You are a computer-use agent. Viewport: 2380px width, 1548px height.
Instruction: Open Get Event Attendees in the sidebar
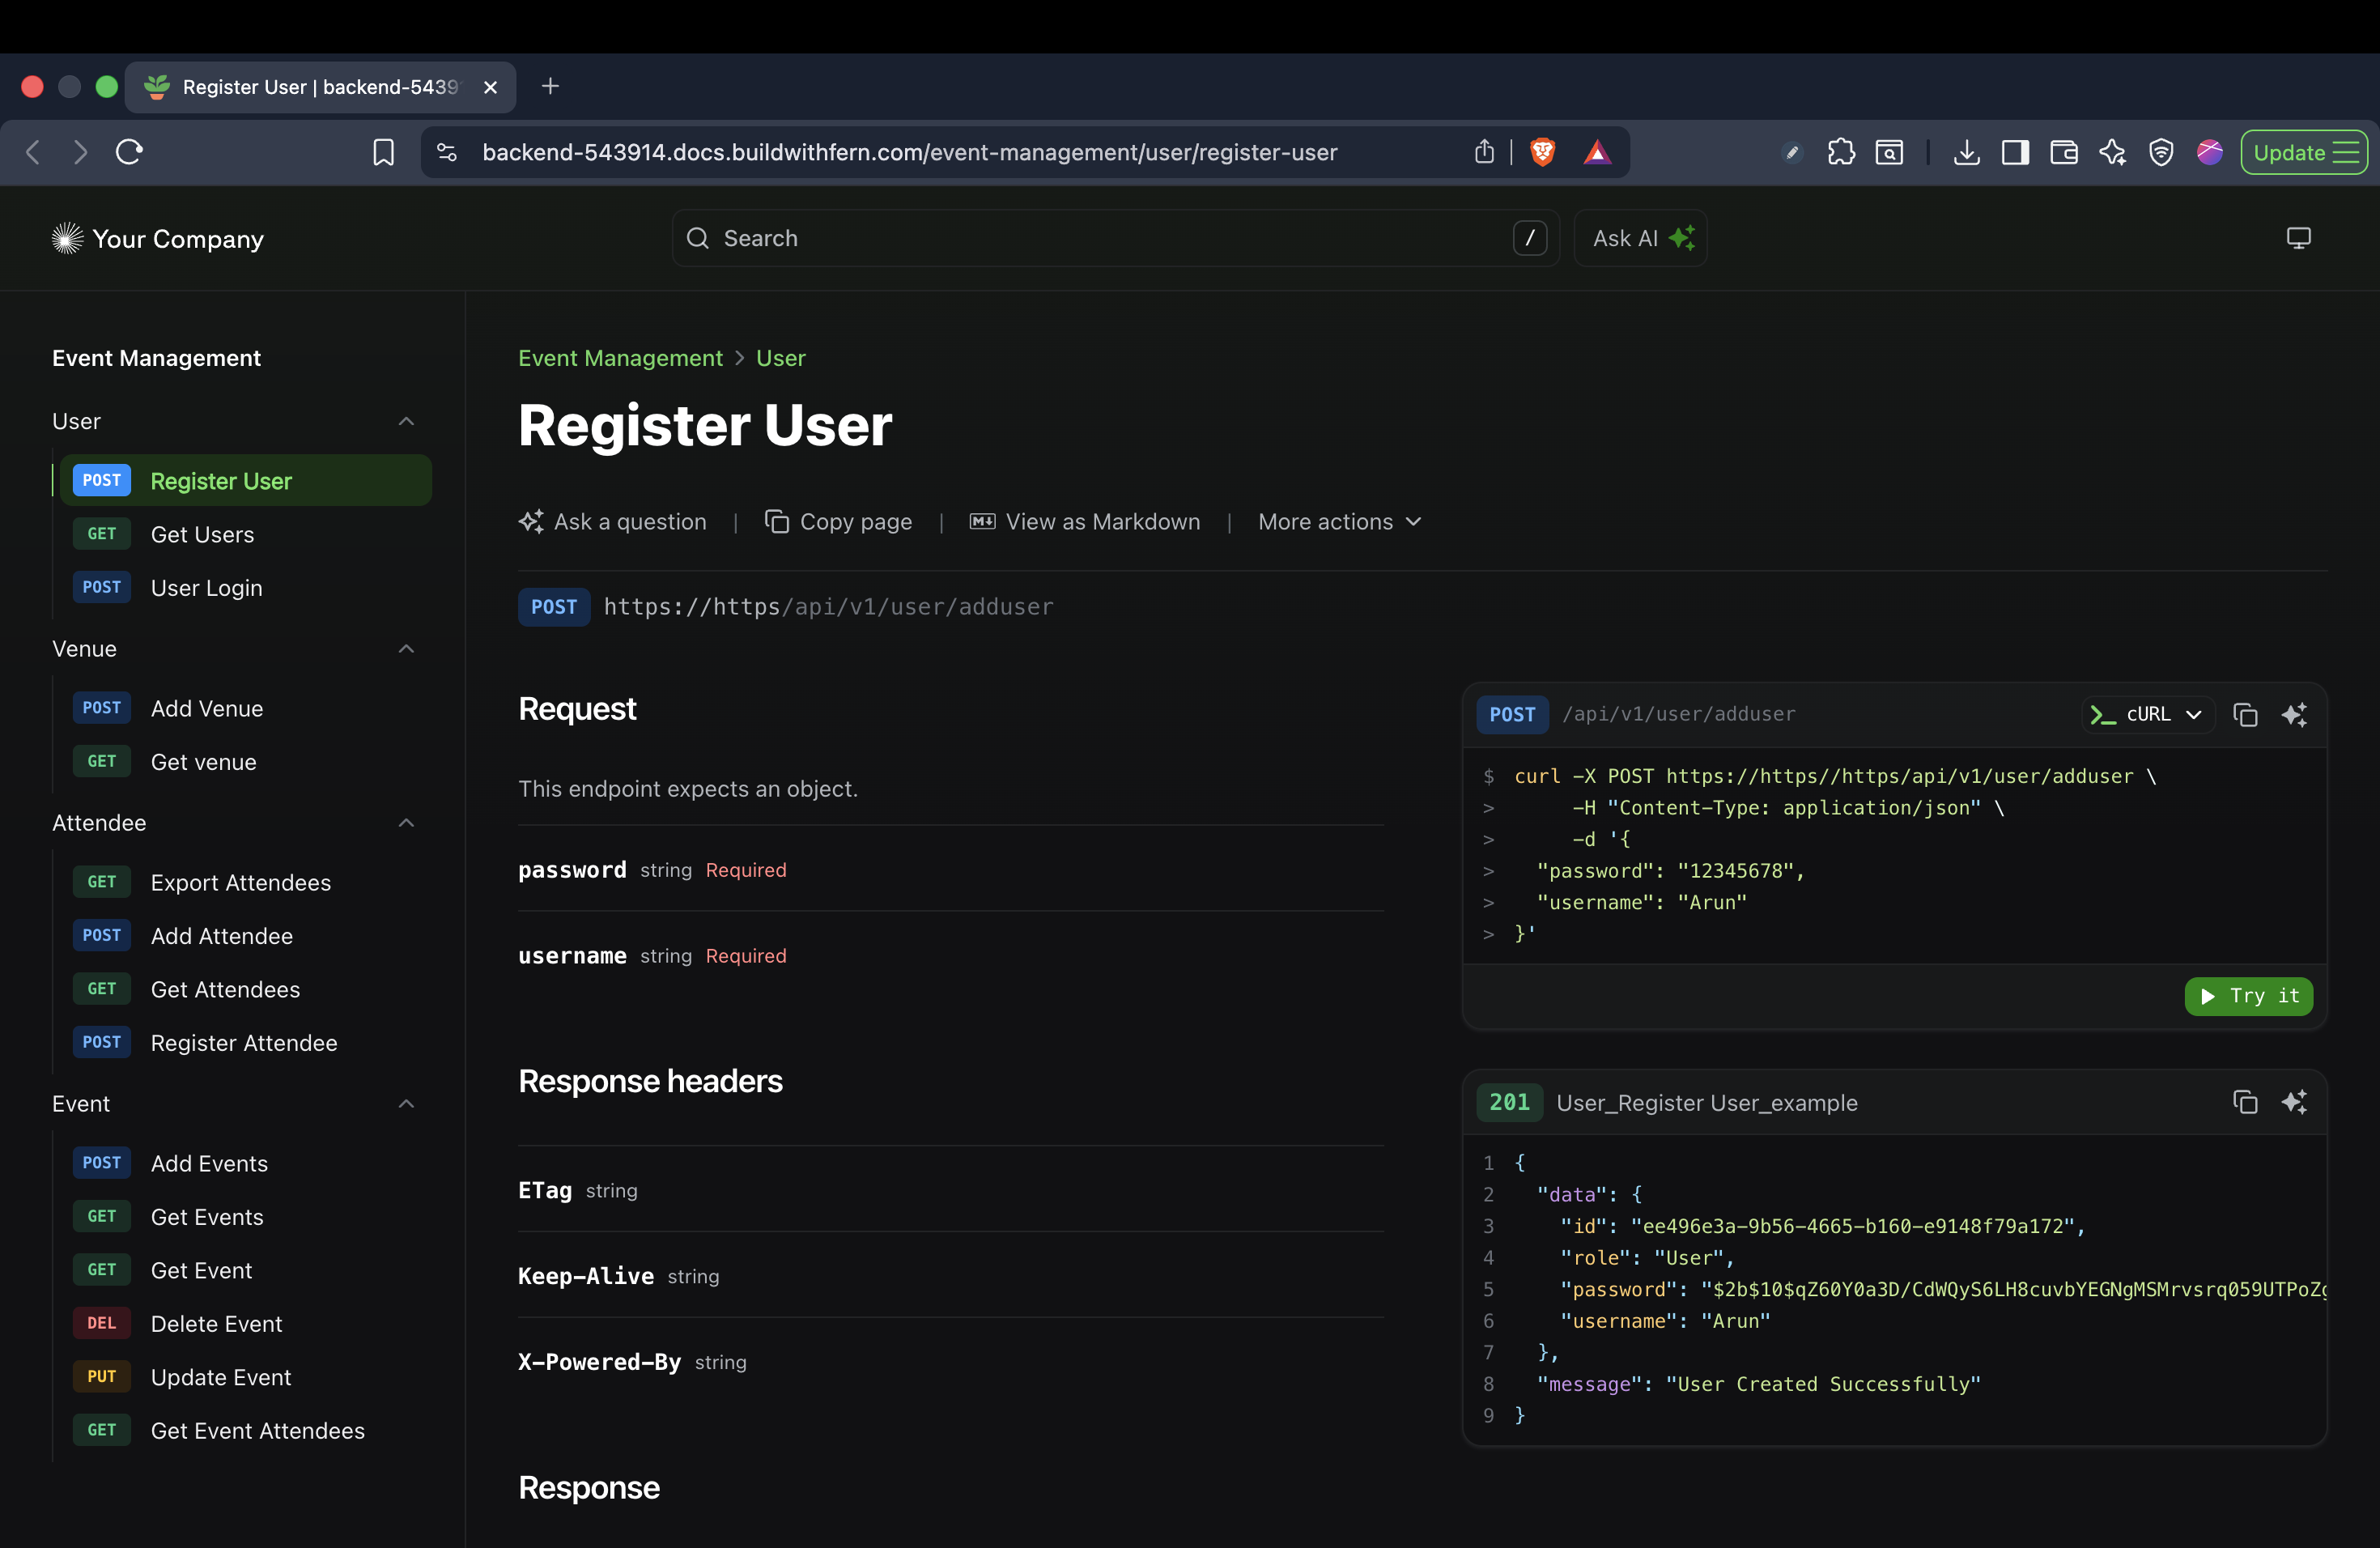(245, 1431)
